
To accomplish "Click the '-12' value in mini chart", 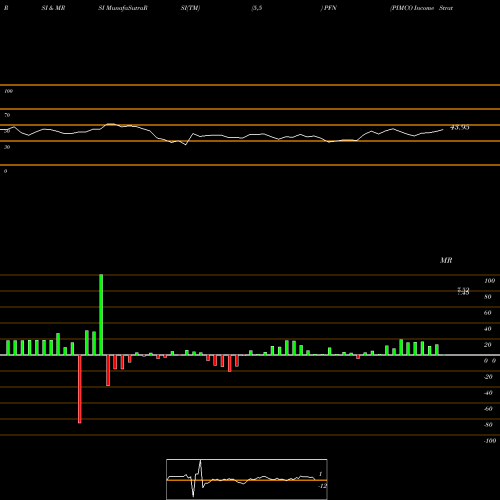I will (x=322, y=486).
